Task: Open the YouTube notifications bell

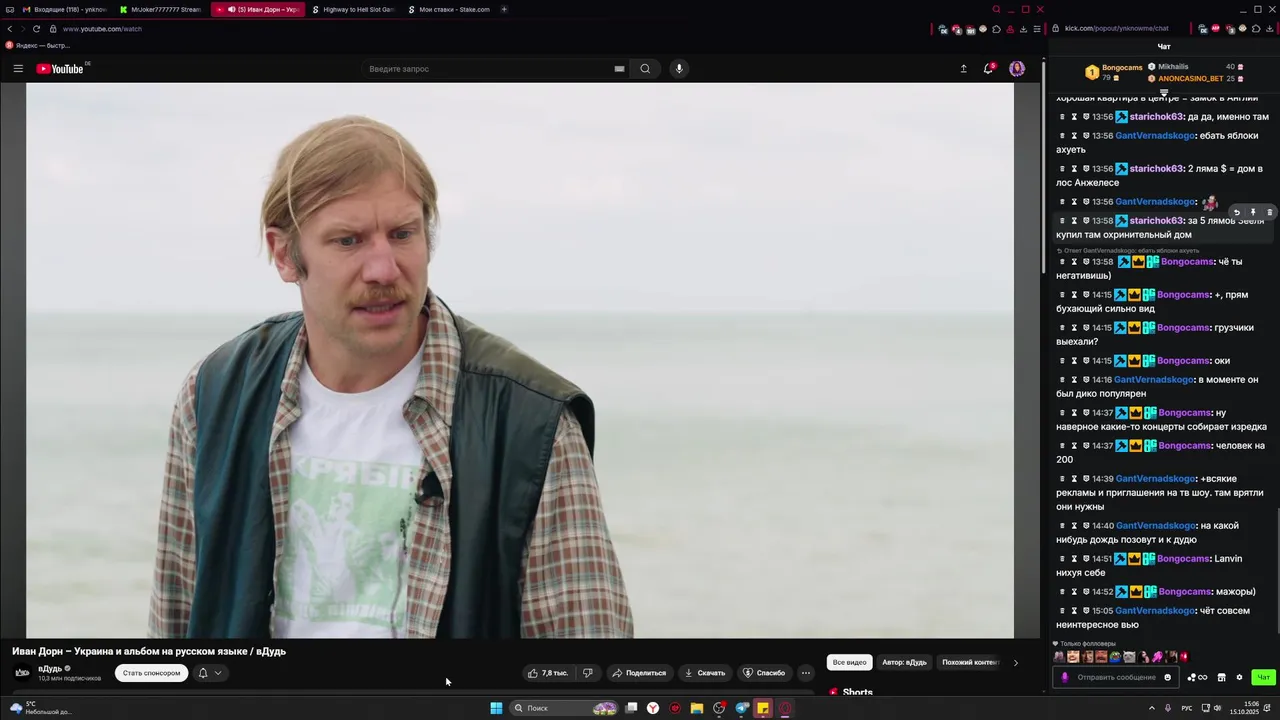Action: point(989,68)
